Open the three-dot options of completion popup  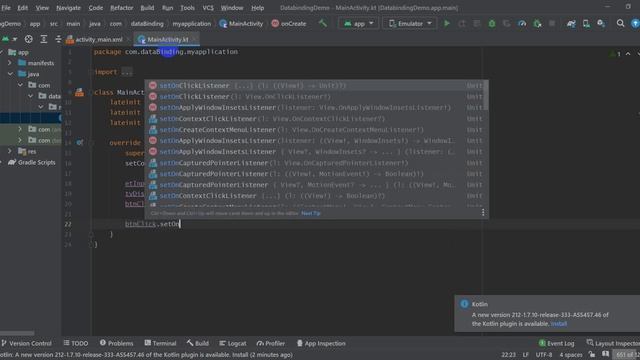click(483, 213)
